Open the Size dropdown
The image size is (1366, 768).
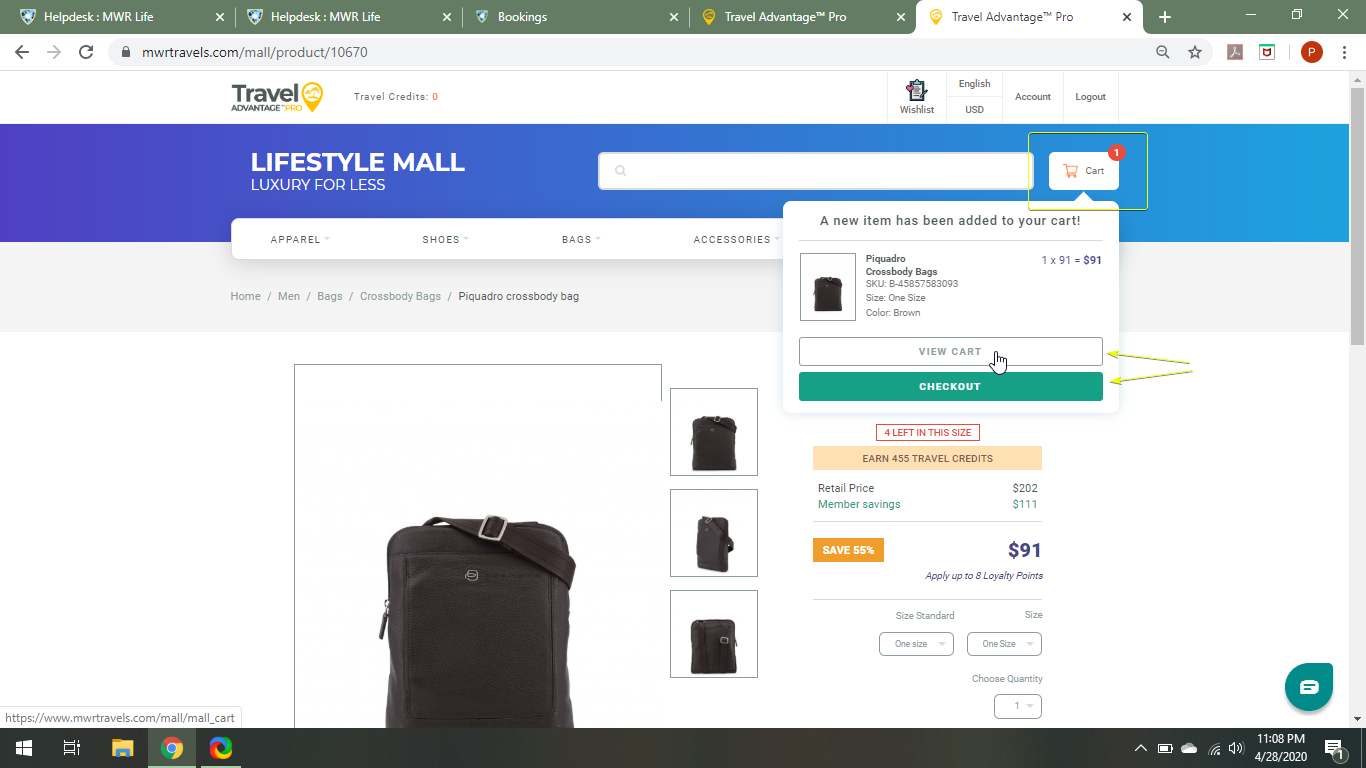(x=1004, y=644)
